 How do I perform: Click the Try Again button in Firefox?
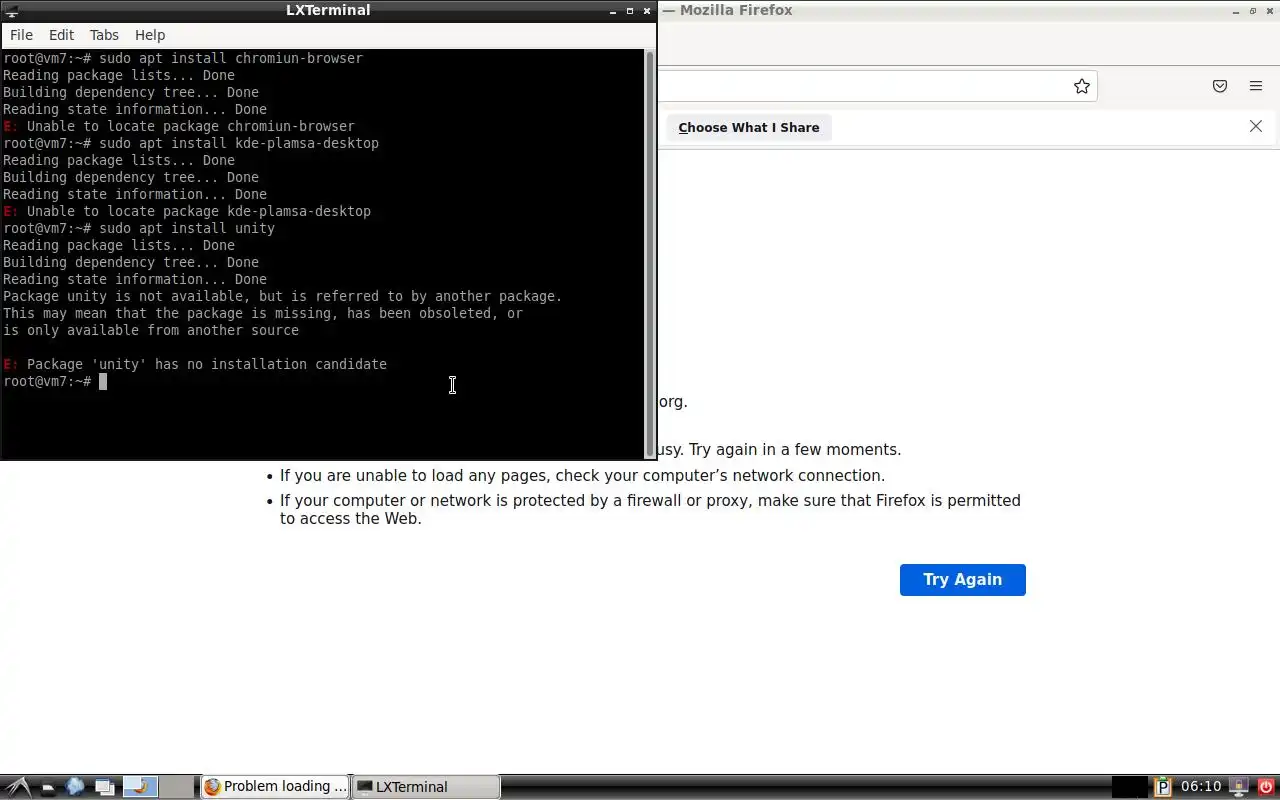962,580
